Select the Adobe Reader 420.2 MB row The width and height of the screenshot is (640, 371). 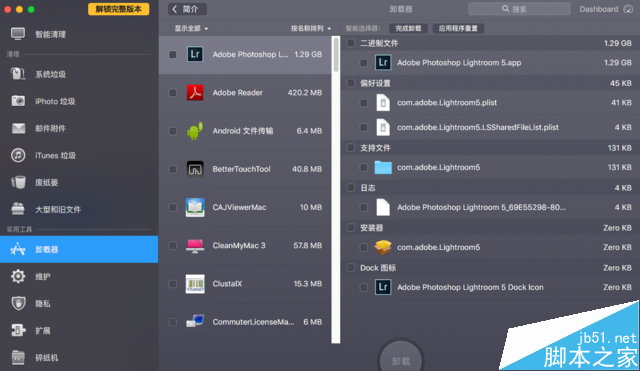coord(245,93)
